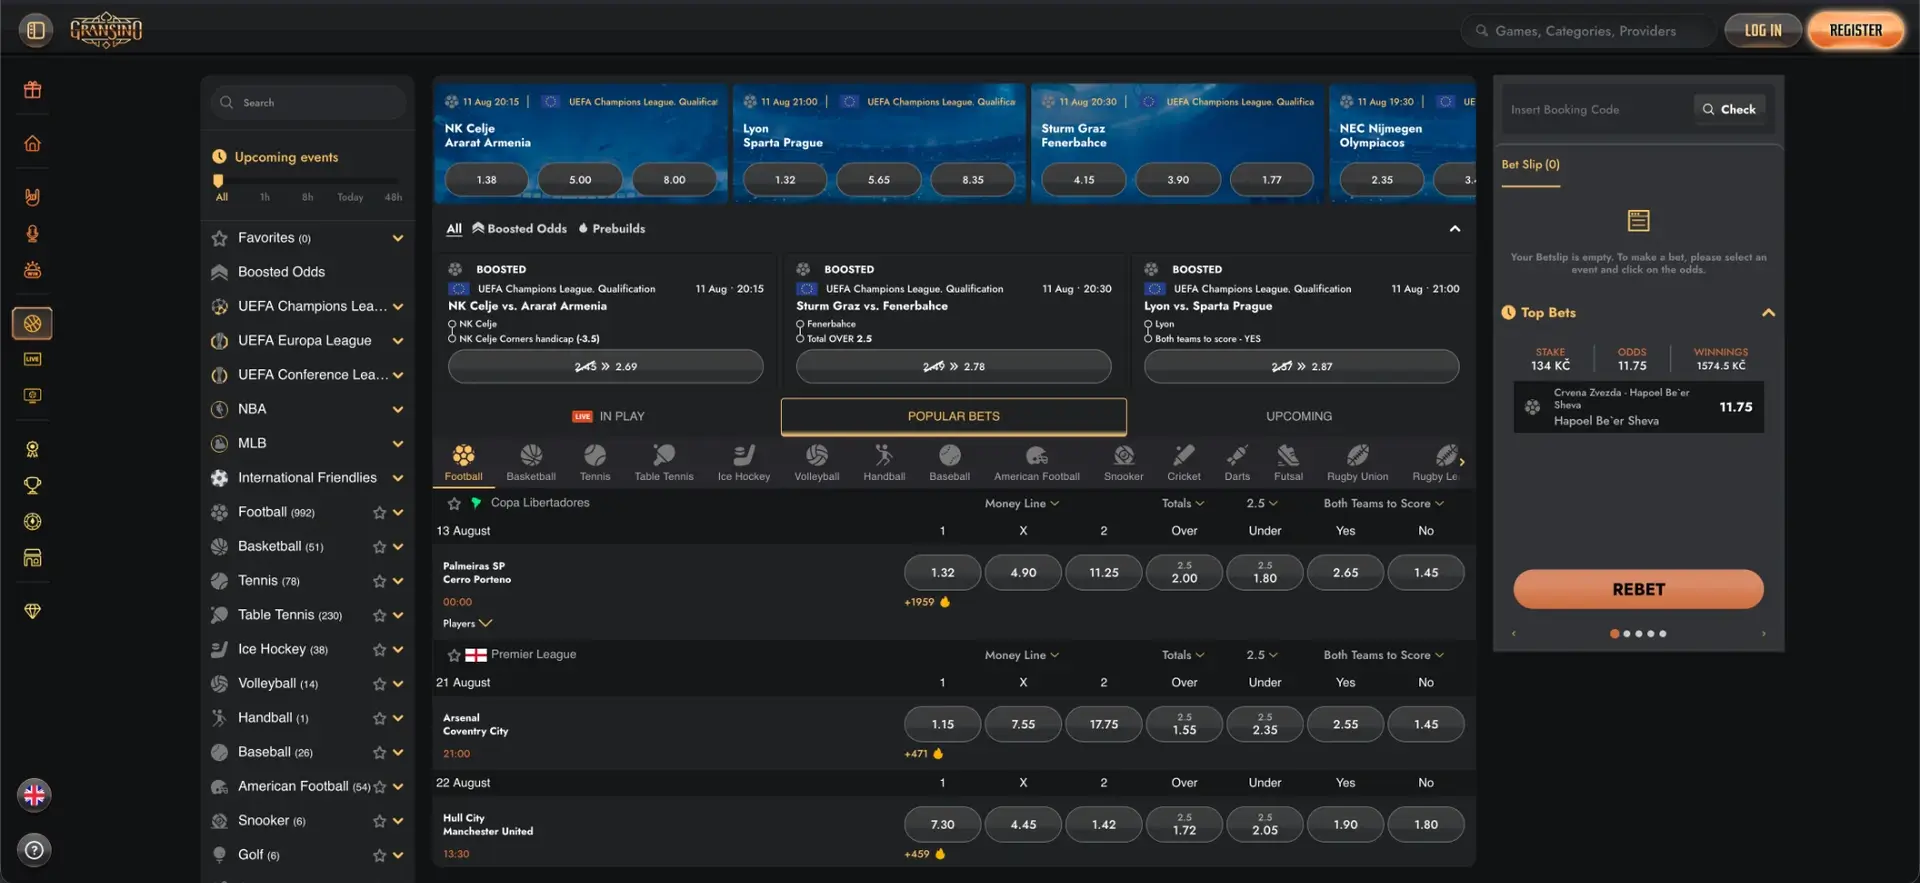Open the diamond VIP icon in left sidebar

pos(33,611)
